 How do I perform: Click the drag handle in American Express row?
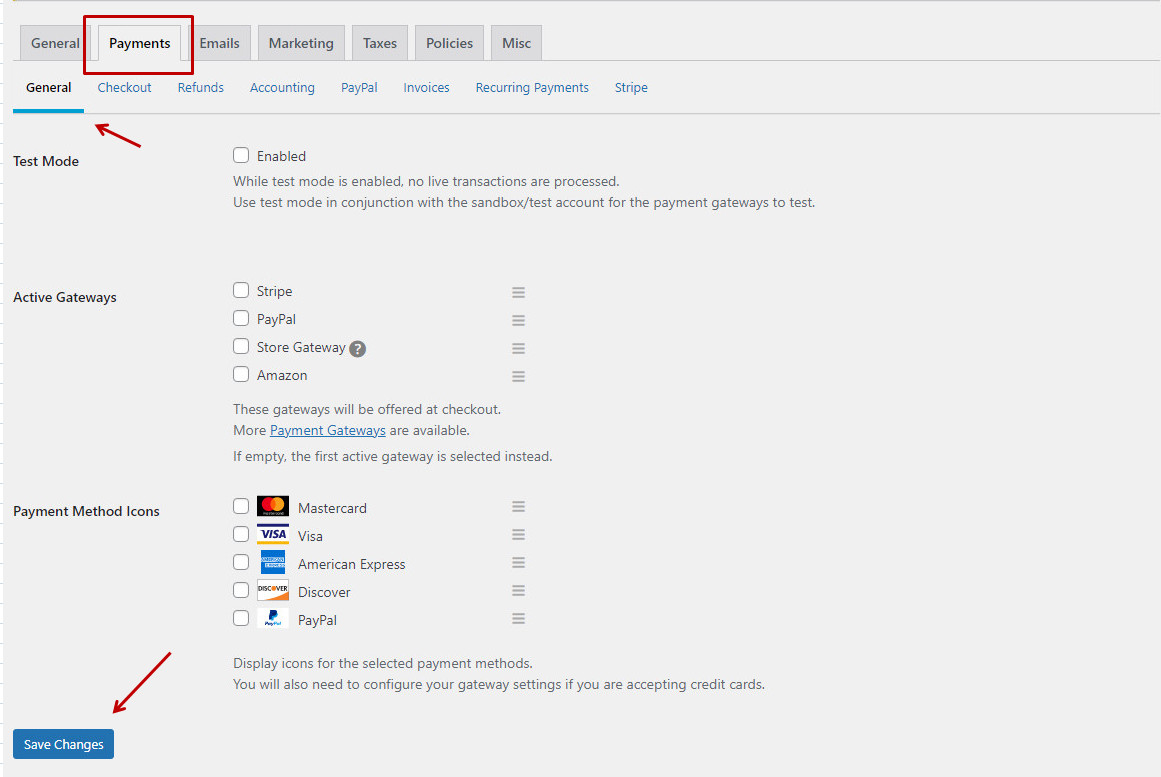tap(518, 563)
